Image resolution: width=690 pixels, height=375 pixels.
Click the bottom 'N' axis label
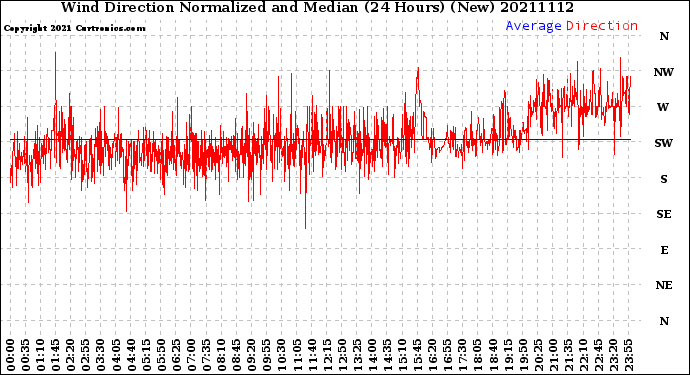tap(664, 321)
